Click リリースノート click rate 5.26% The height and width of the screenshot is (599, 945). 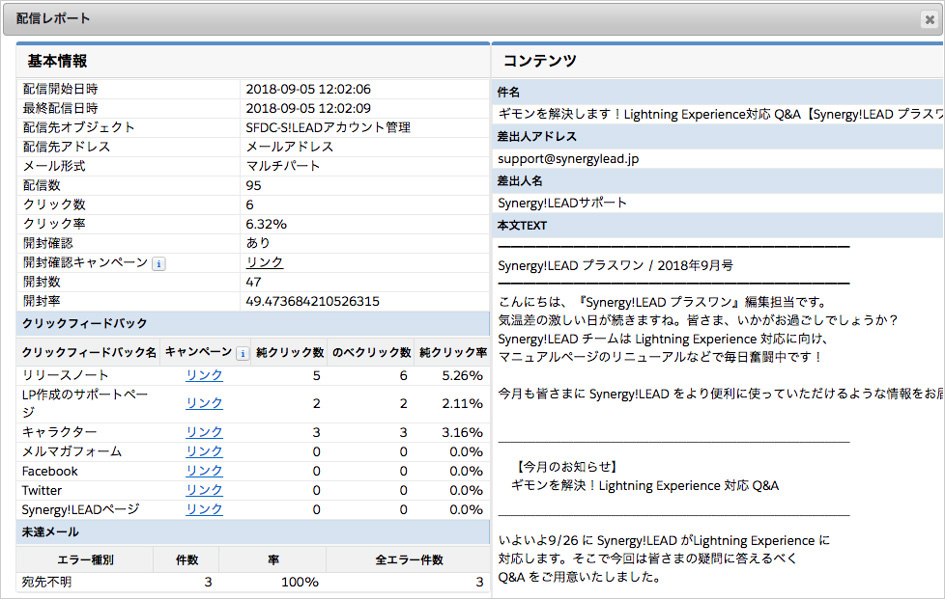pos(462,375)
